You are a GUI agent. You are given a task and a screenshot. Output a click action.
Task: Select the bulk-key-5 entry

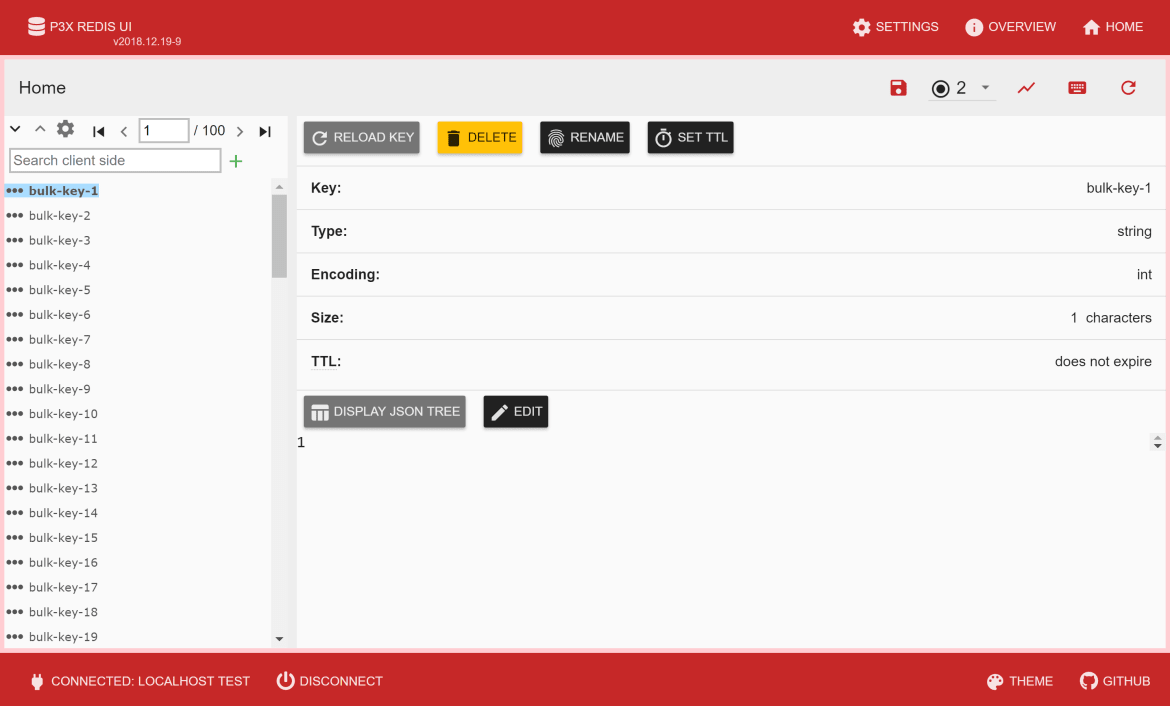(x=60, y=289)
